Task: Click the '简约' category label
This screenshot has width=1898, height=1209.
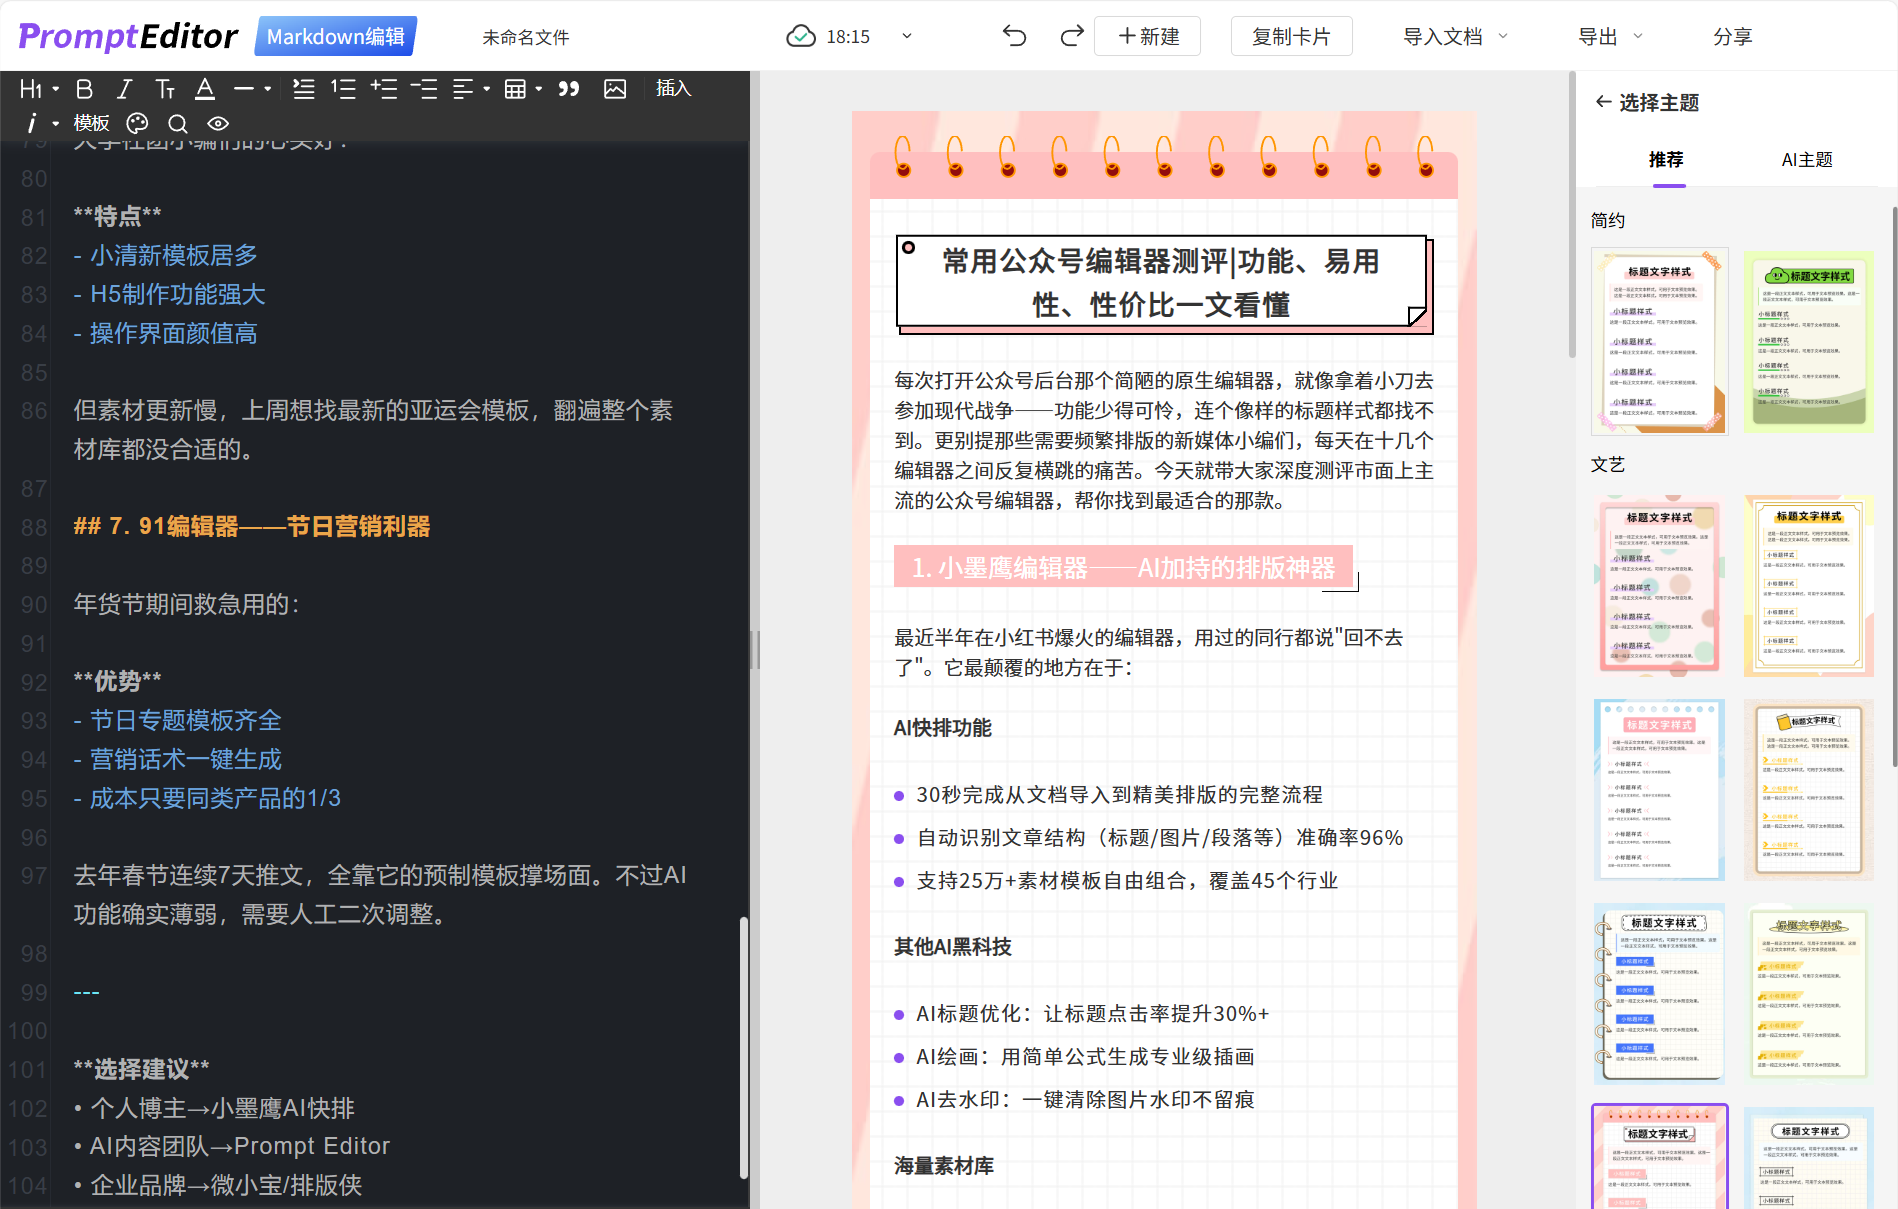Action: pyautogui.click(x=1608, y=221)
